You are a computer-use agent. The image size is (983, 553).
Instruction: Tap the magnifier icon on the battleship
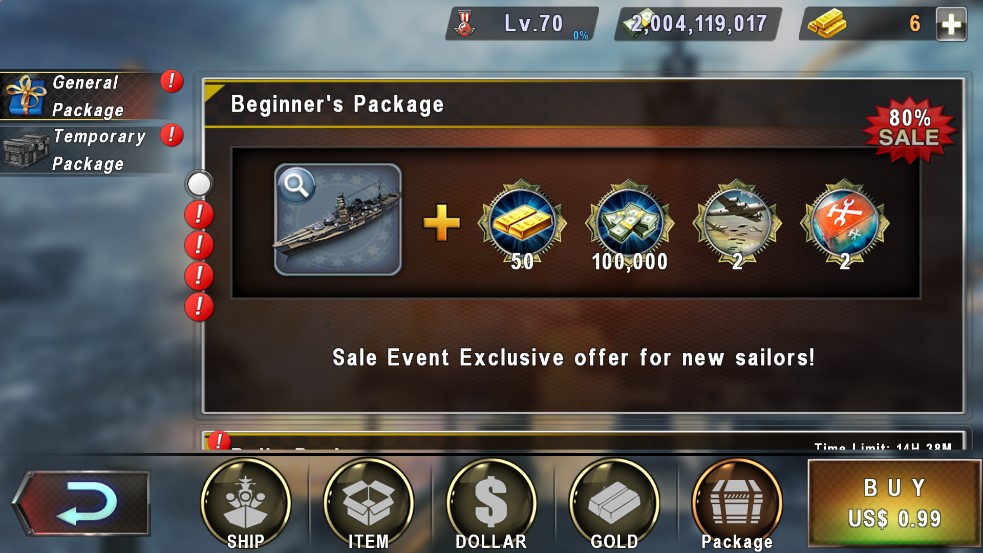(x=296, y=185)
